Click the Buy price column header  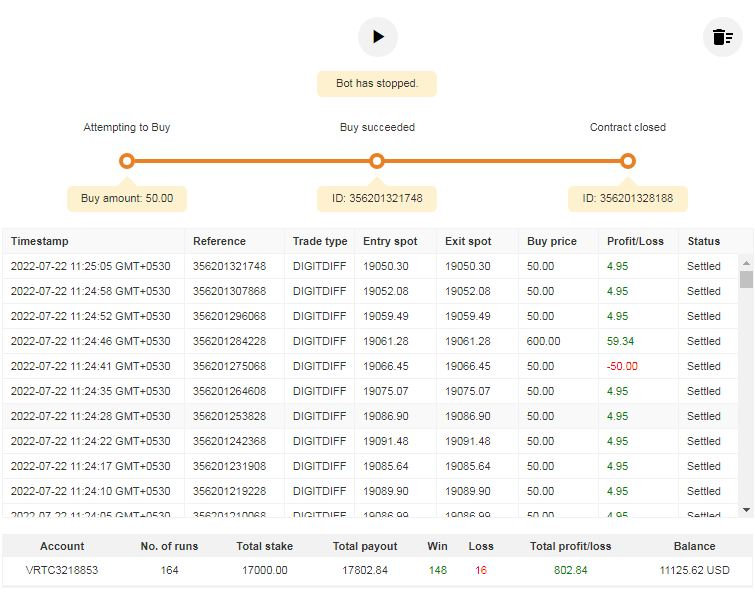click(552, 241)
